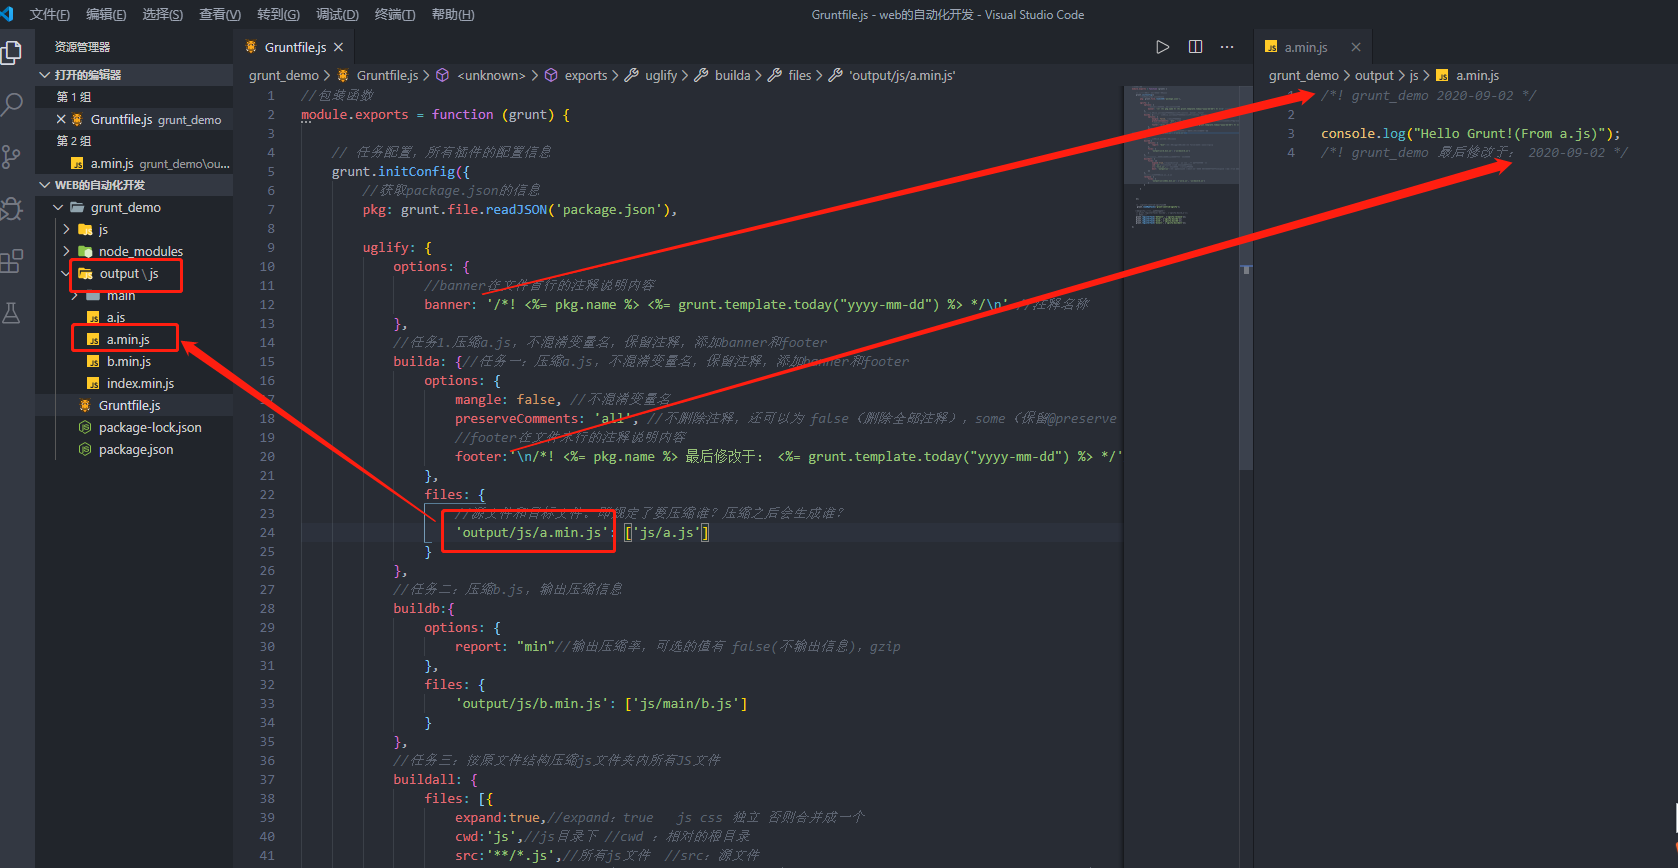Click the package.json file icon in explorer
The height and width of the screenshot is (868, 1678).
[x=85, y=449]
